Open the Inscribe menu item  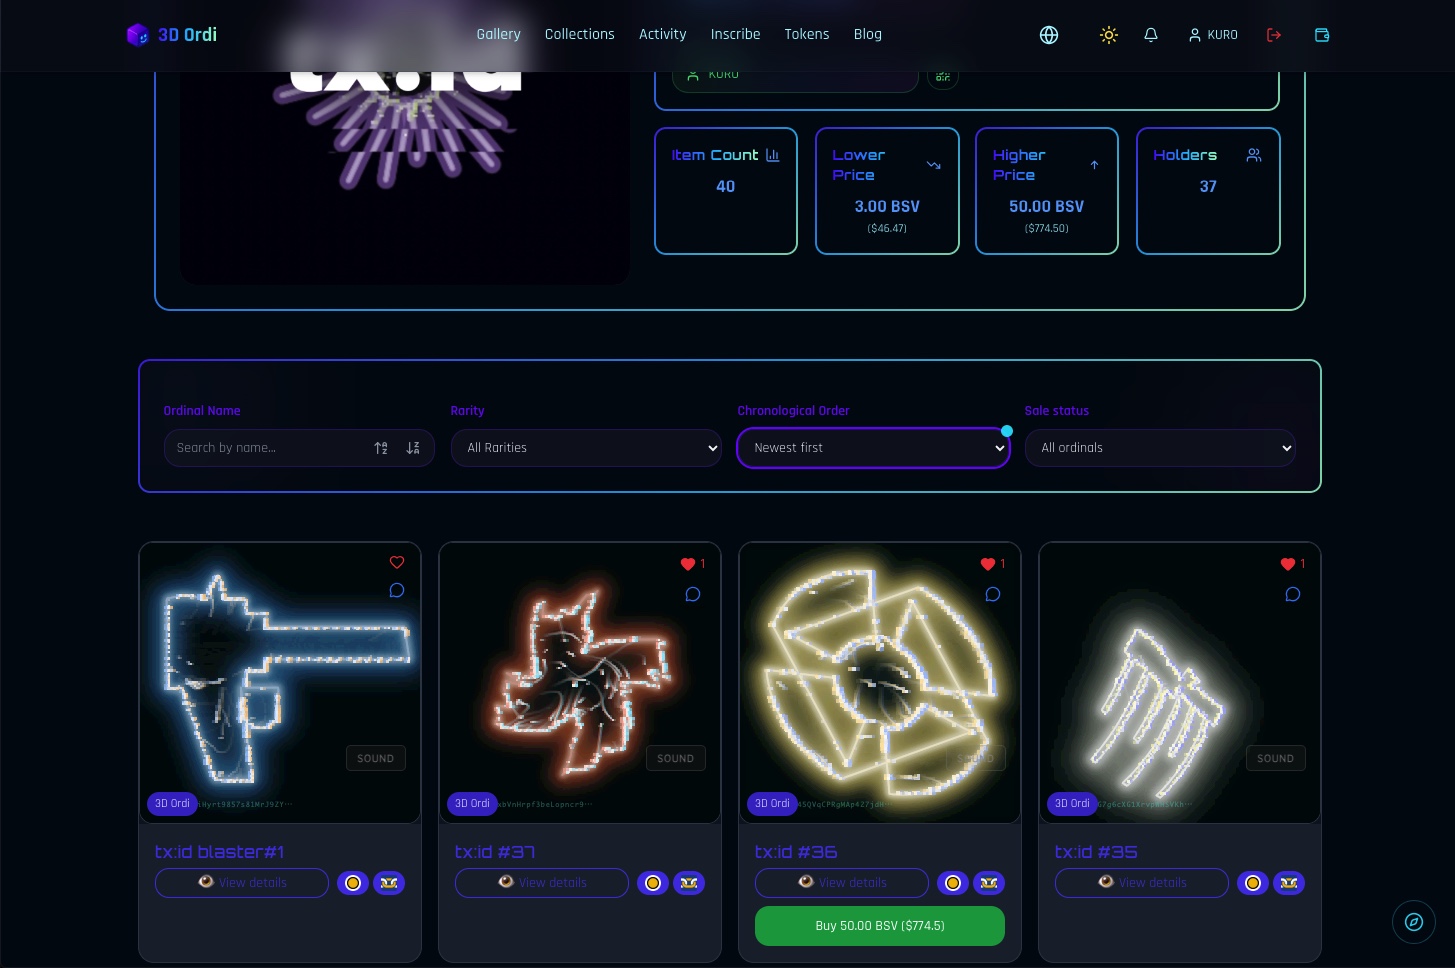point(735,34)
